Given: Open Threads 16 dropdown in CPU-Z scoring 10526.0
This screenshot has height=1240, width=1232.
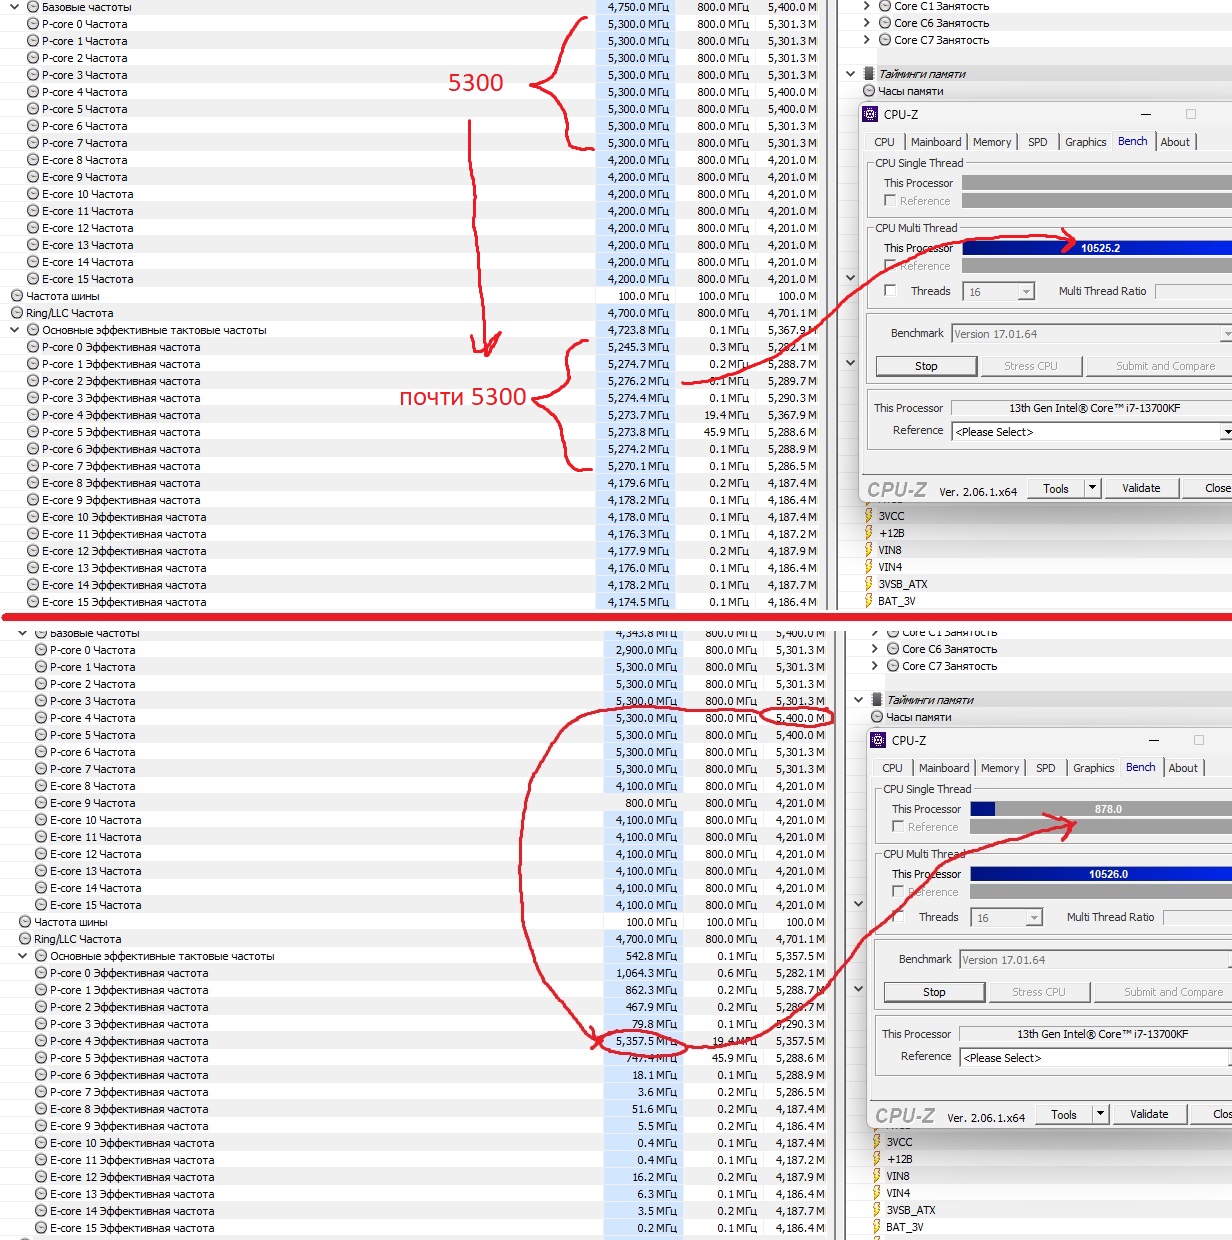Looking at the screenshot, I should tap(1006, 918).
